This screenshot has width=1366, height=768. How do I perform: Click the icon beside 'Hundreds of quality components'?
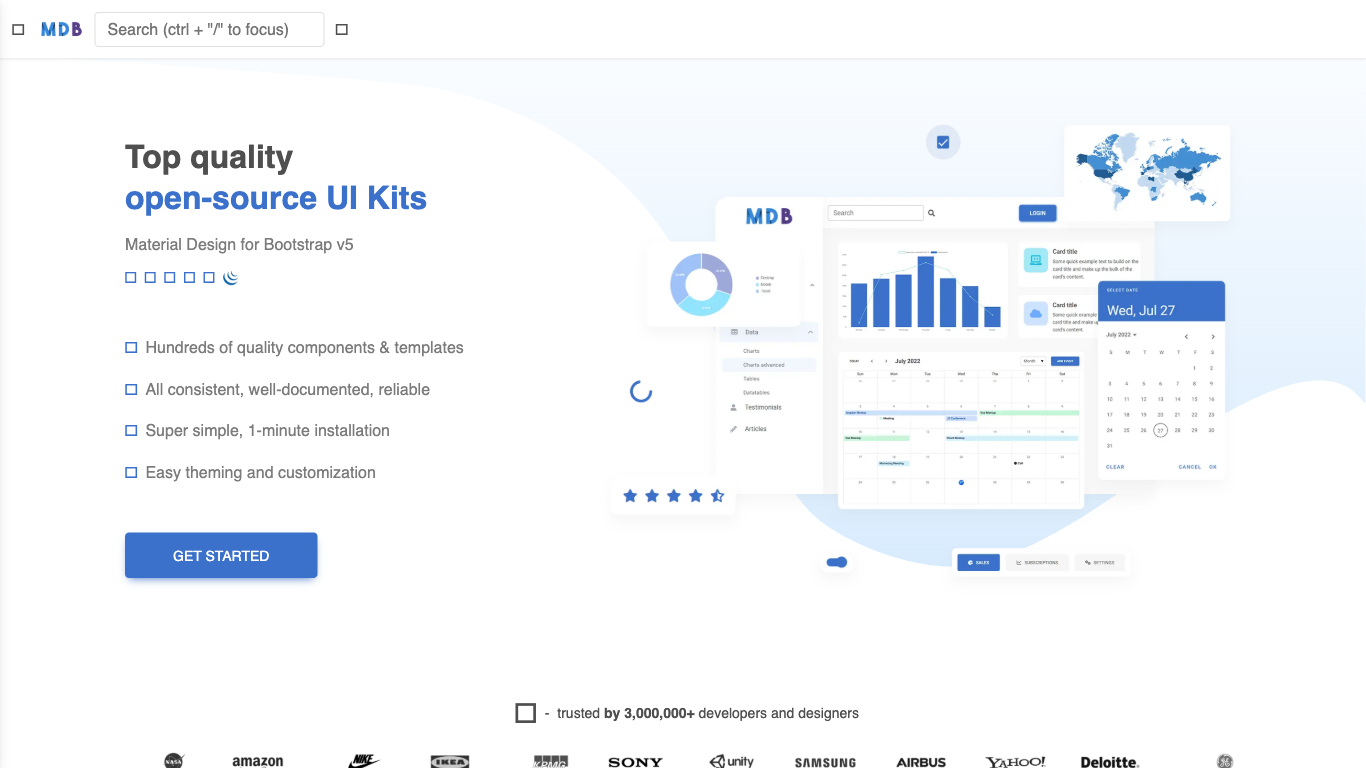tap(131, 348)
